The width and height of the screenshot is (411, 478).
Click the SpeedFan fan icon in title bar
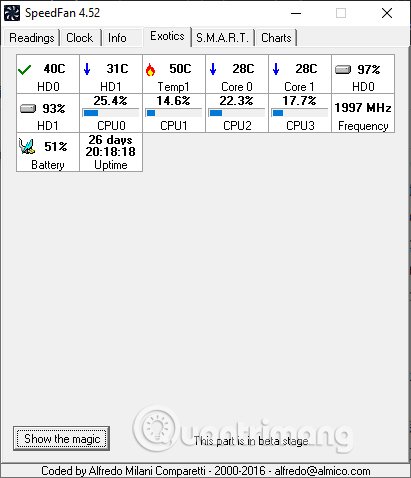pos(12,13)
